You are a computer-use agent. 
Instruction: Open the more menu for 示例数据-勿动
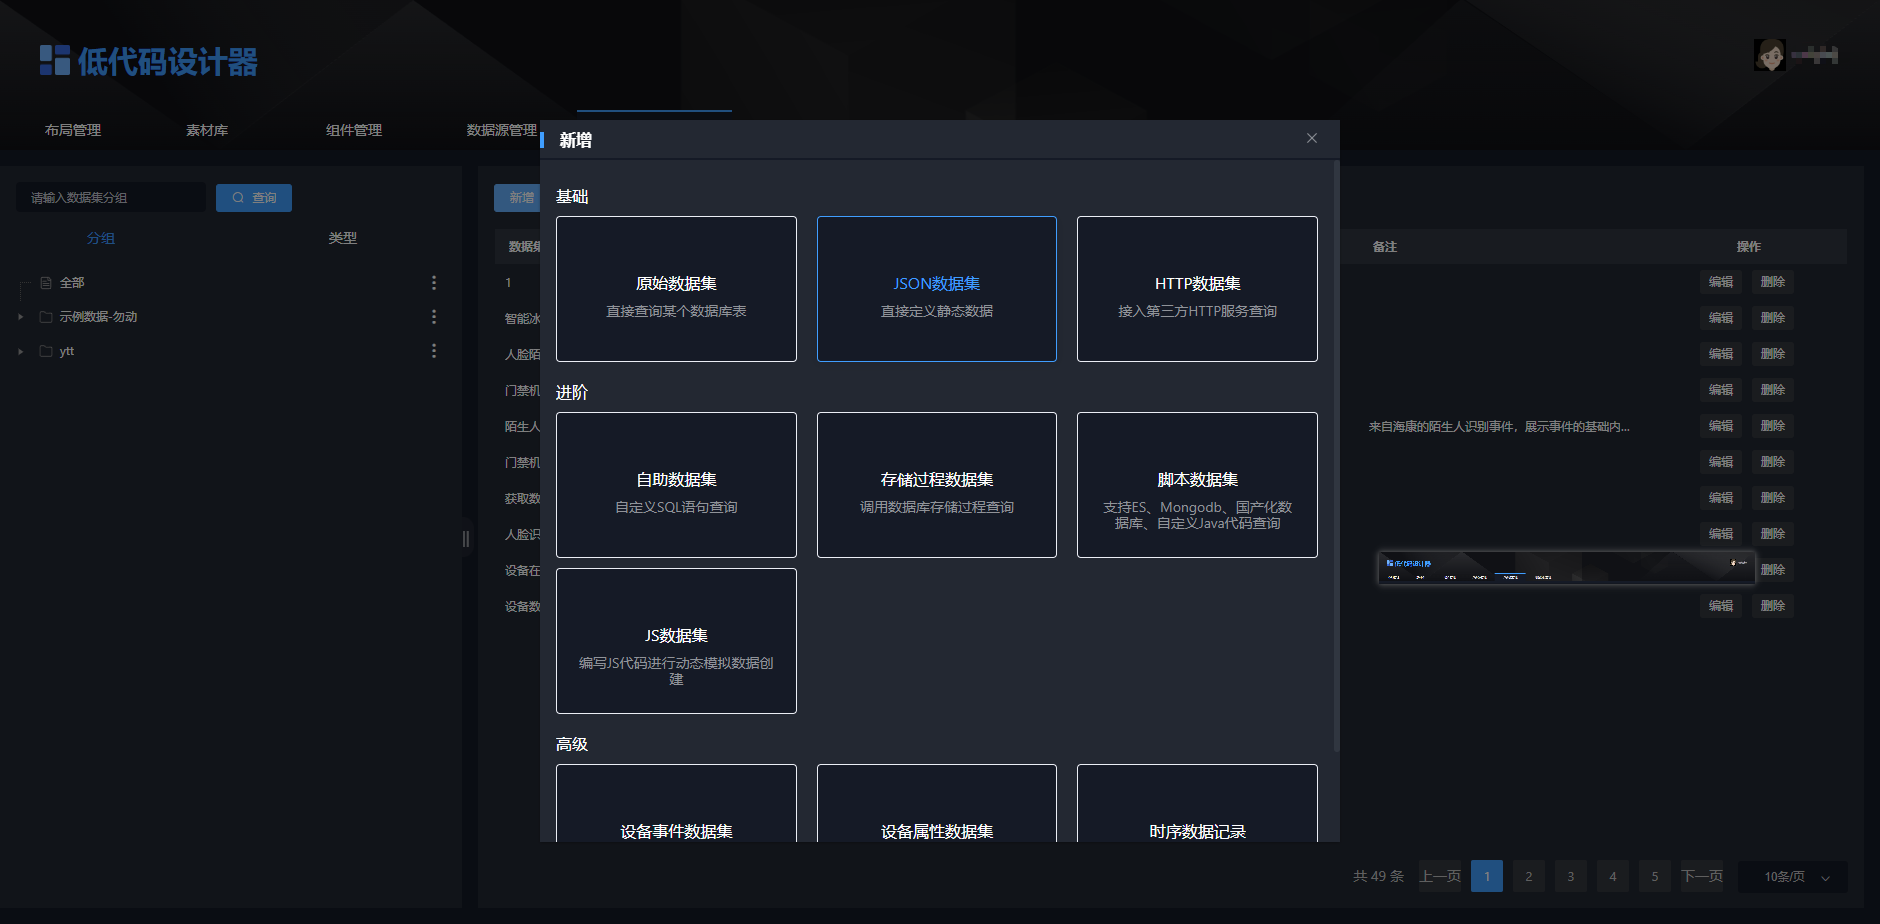(434, 317)
